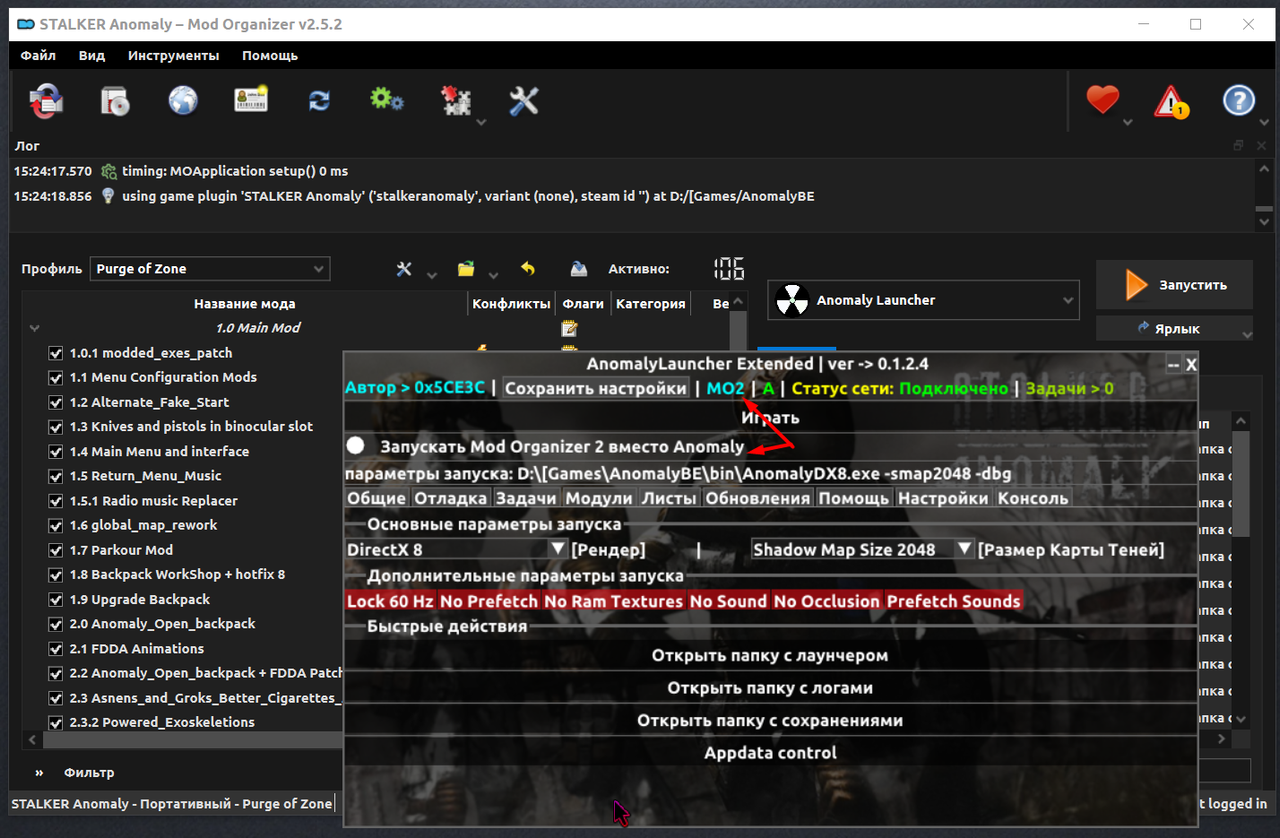
Task: Uncheck the 1.0.1 modded_exes_patch mod
Action: pos(56,353)
